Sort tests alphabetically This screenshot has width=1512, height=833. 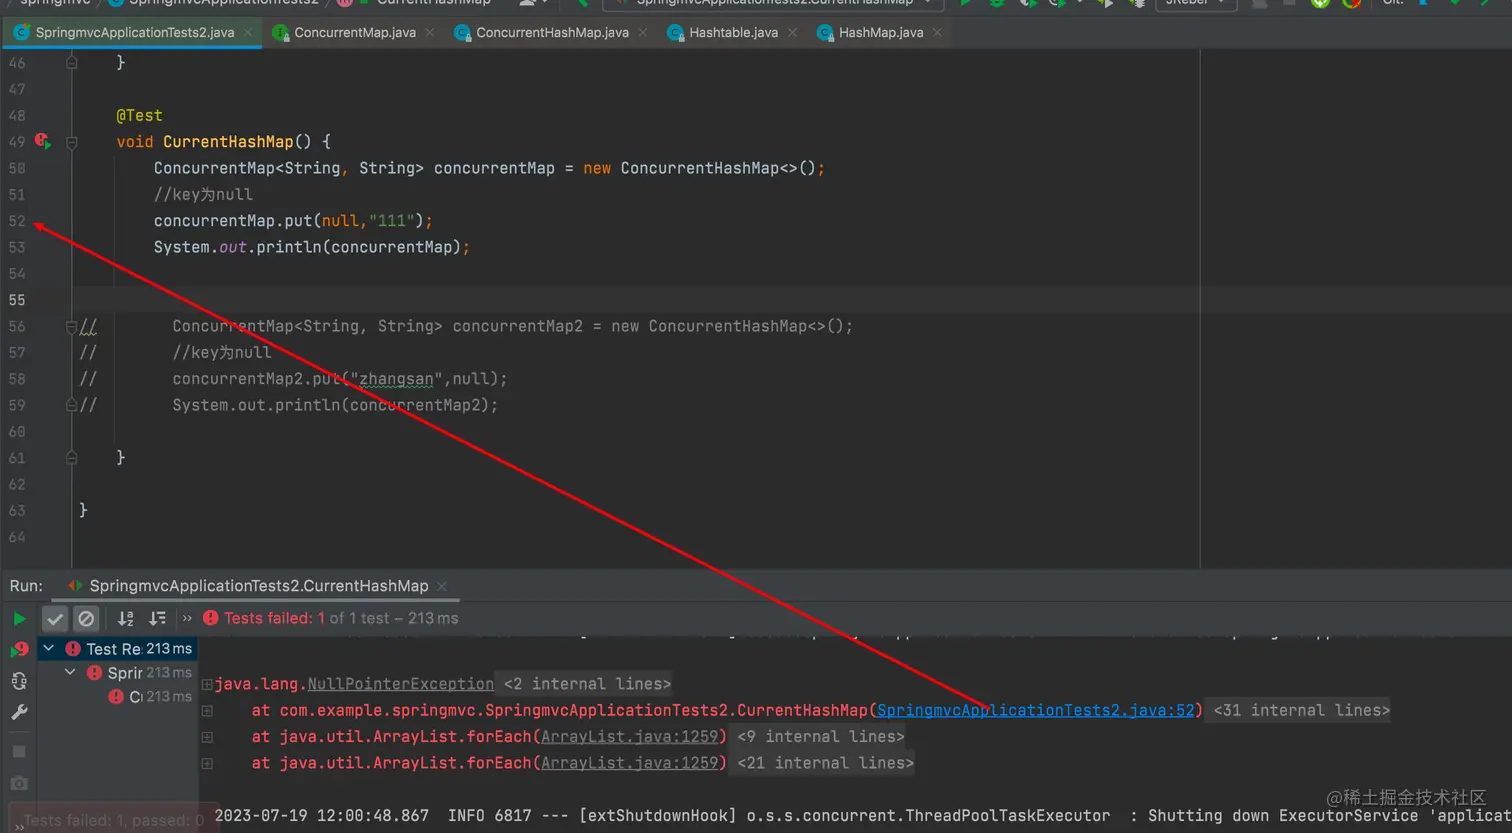coord(125,619)
